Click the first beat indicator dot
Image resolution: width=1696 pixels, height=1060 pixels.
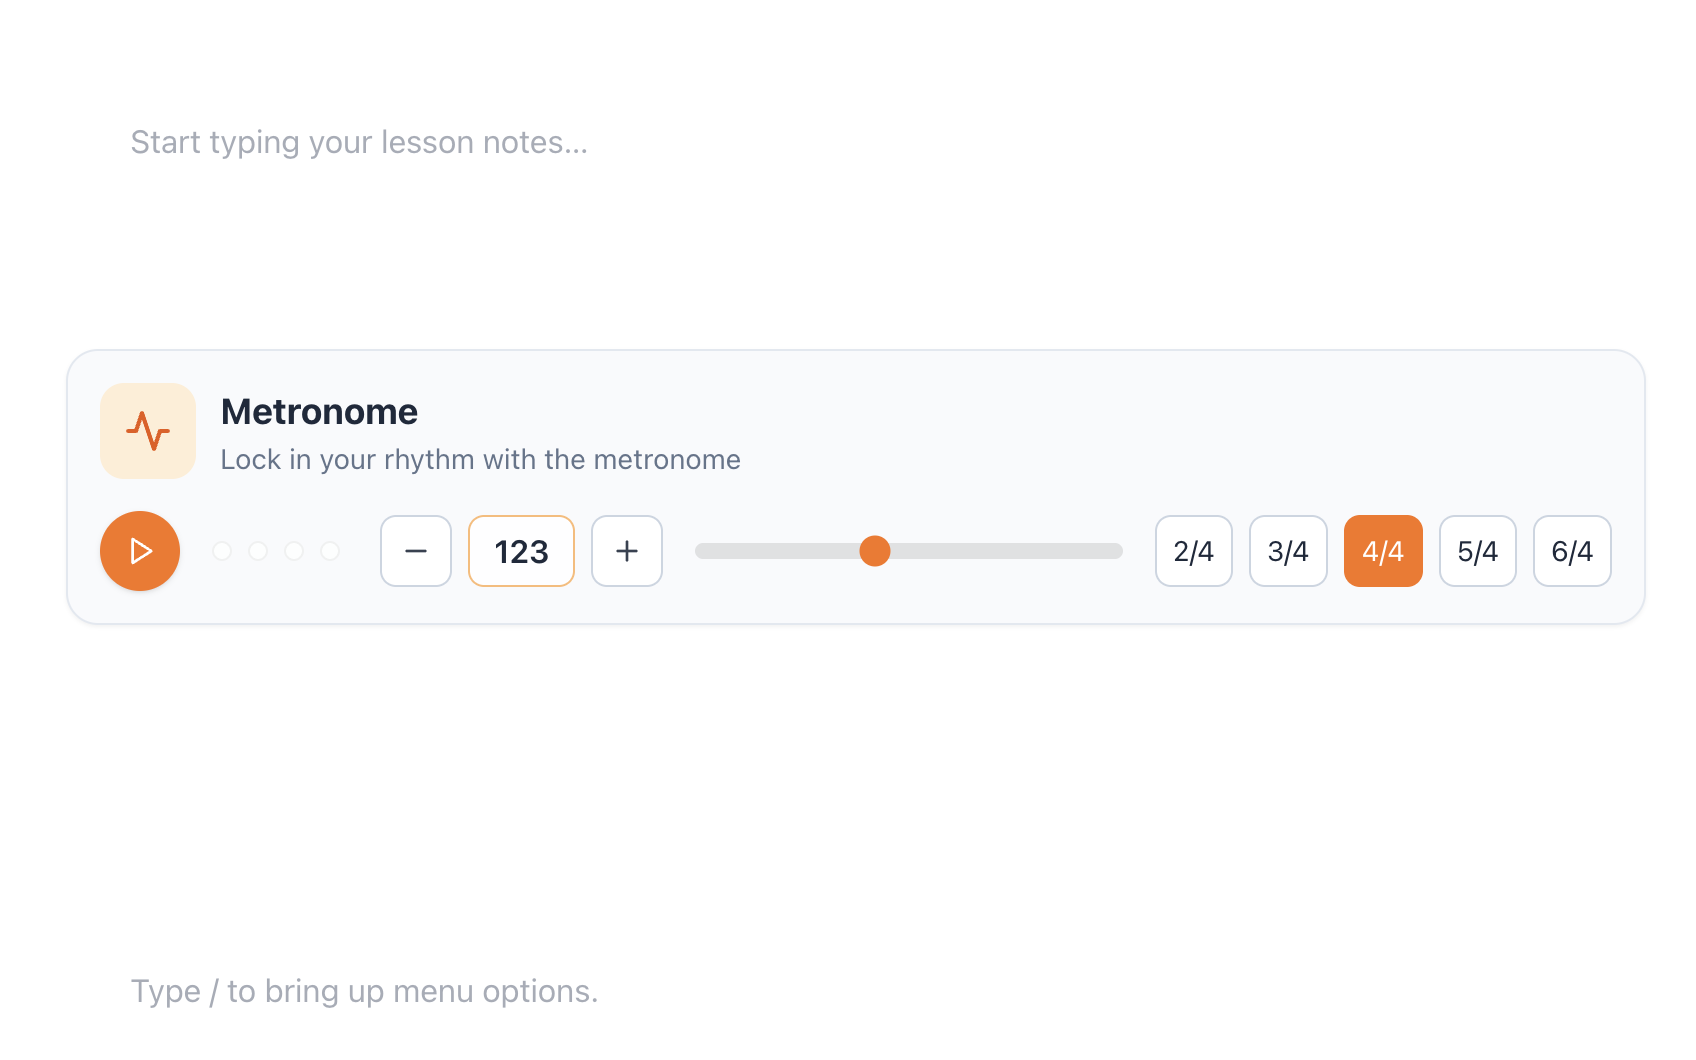[x=223, y=551]
